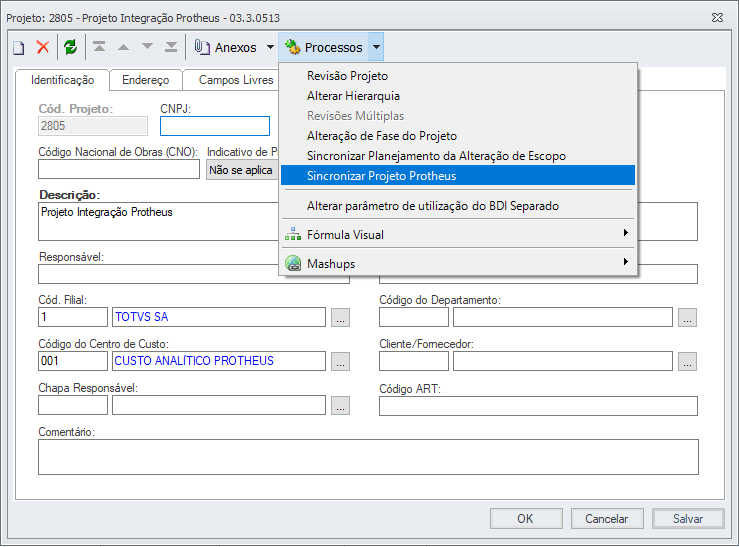Choose Alterar parâmetro de utilização do BDI Separado
Image resolution: width=739 pixels, height=547 pixels.
point(458,206)
